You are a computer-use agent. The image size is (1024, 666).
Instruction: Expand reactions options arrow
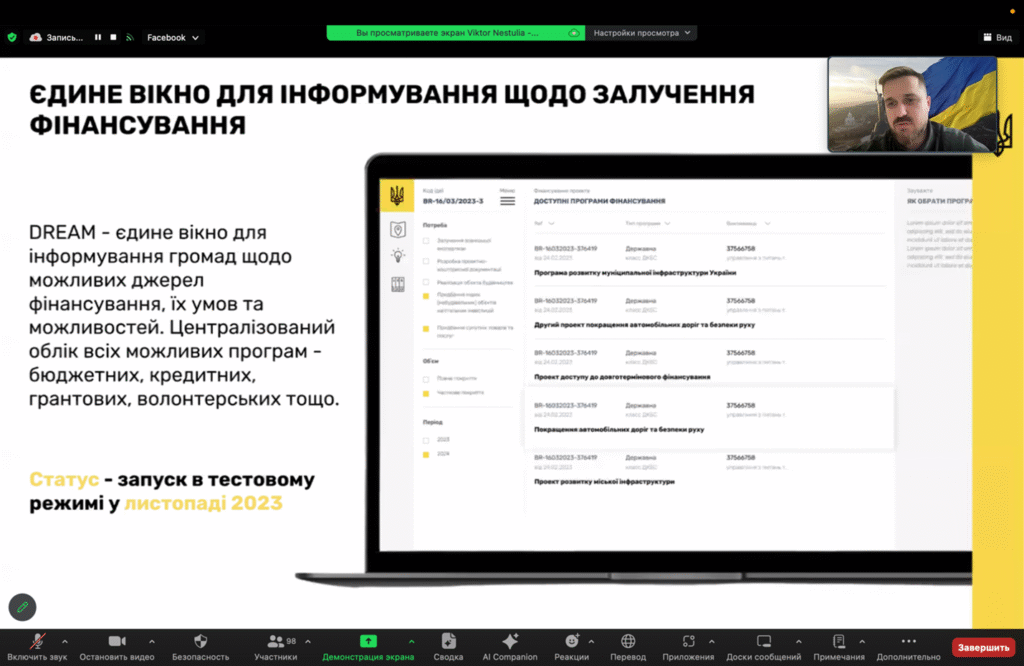click(591, 642)
